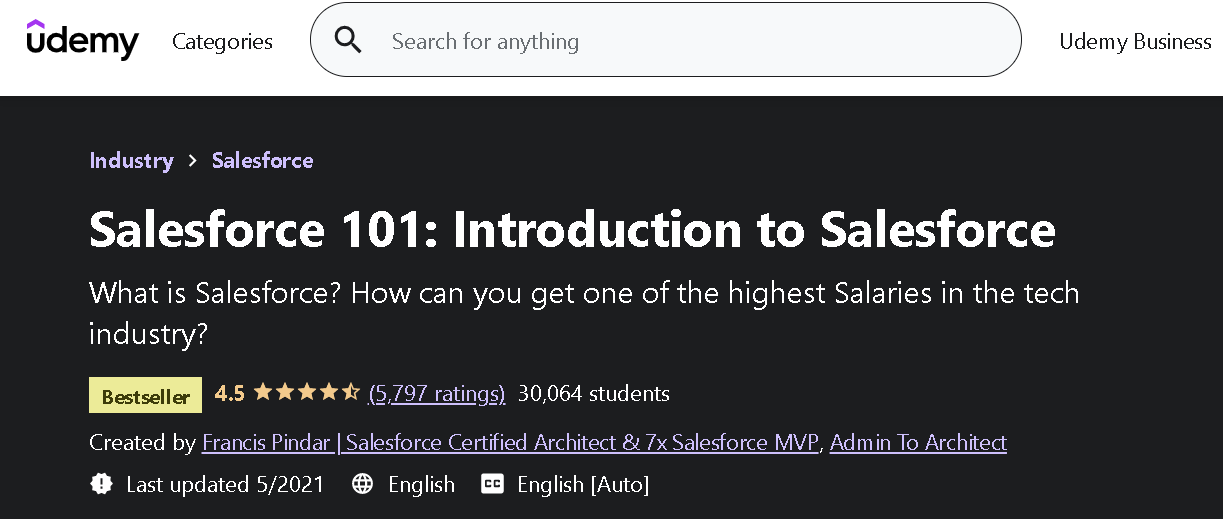Click the English language text
This screenshot has width=1223, height=519.
421,485
